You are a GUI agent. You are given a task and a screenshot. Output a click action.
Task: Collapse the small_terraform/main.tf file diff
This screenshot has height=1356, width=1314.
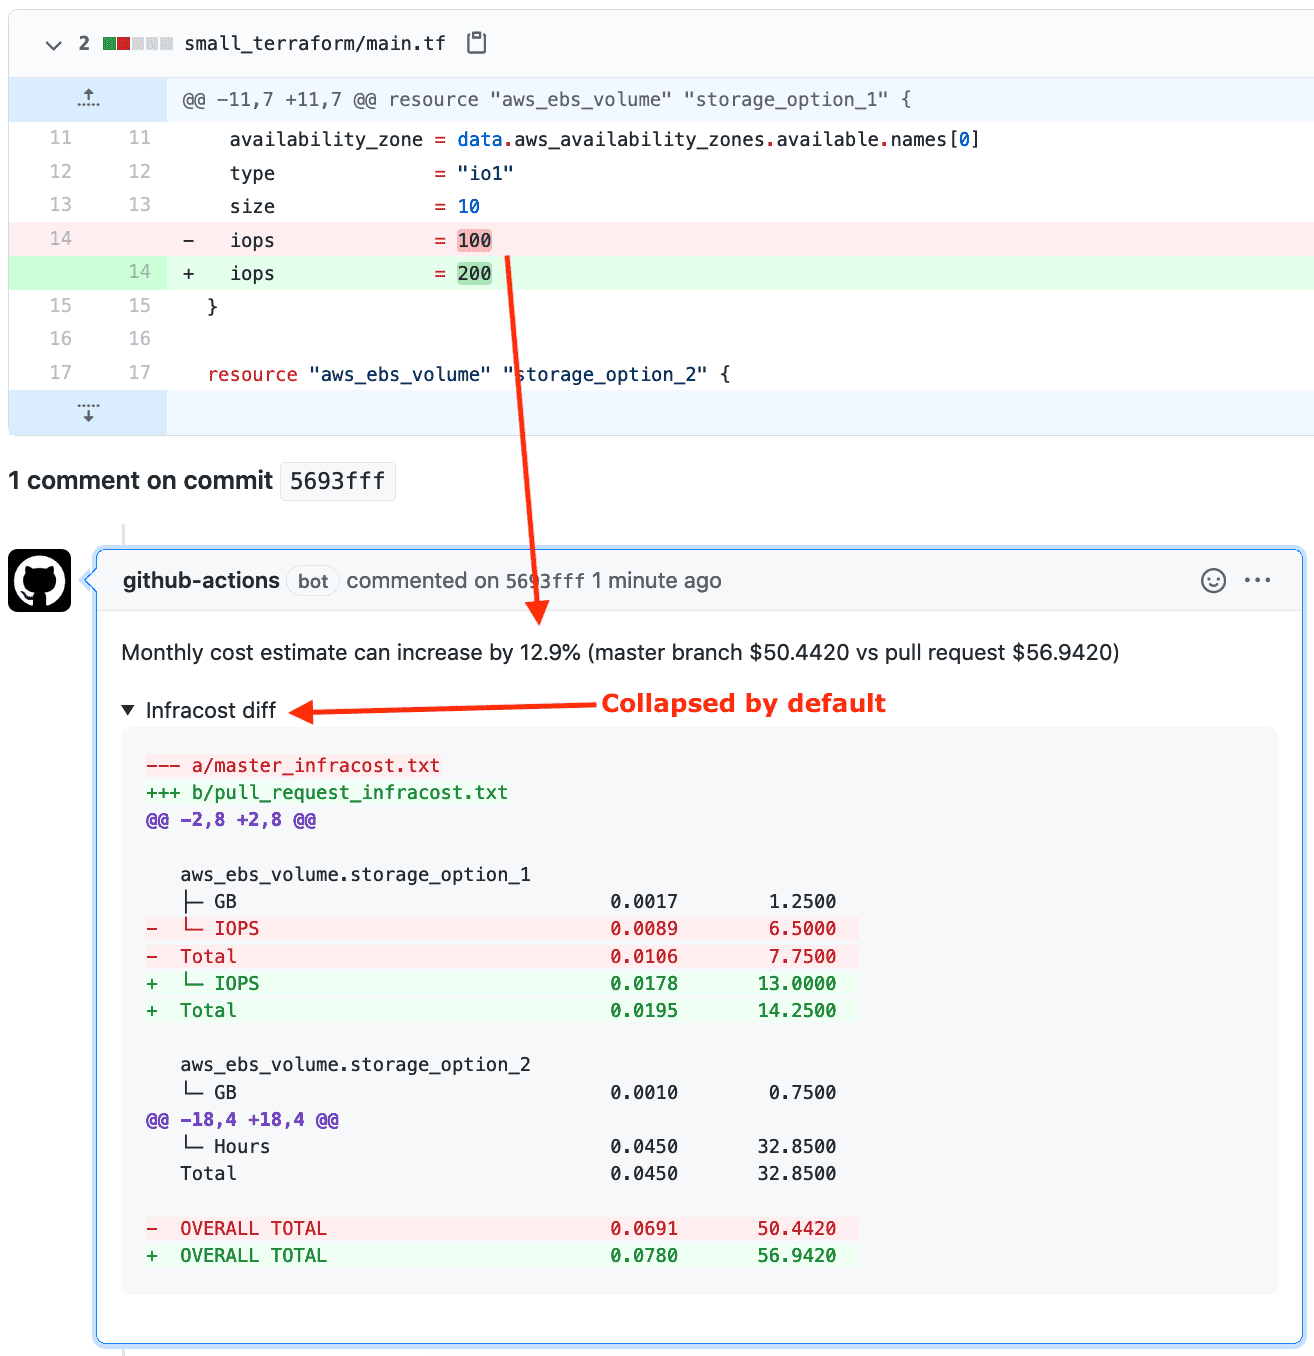click(53, 44)
